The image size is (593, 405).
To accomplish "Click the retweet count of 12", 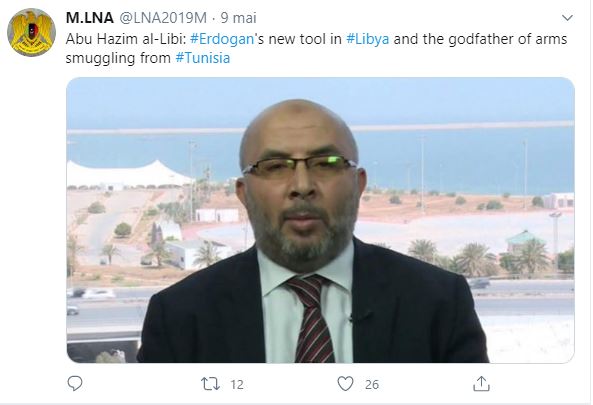I will coord(237,385).
